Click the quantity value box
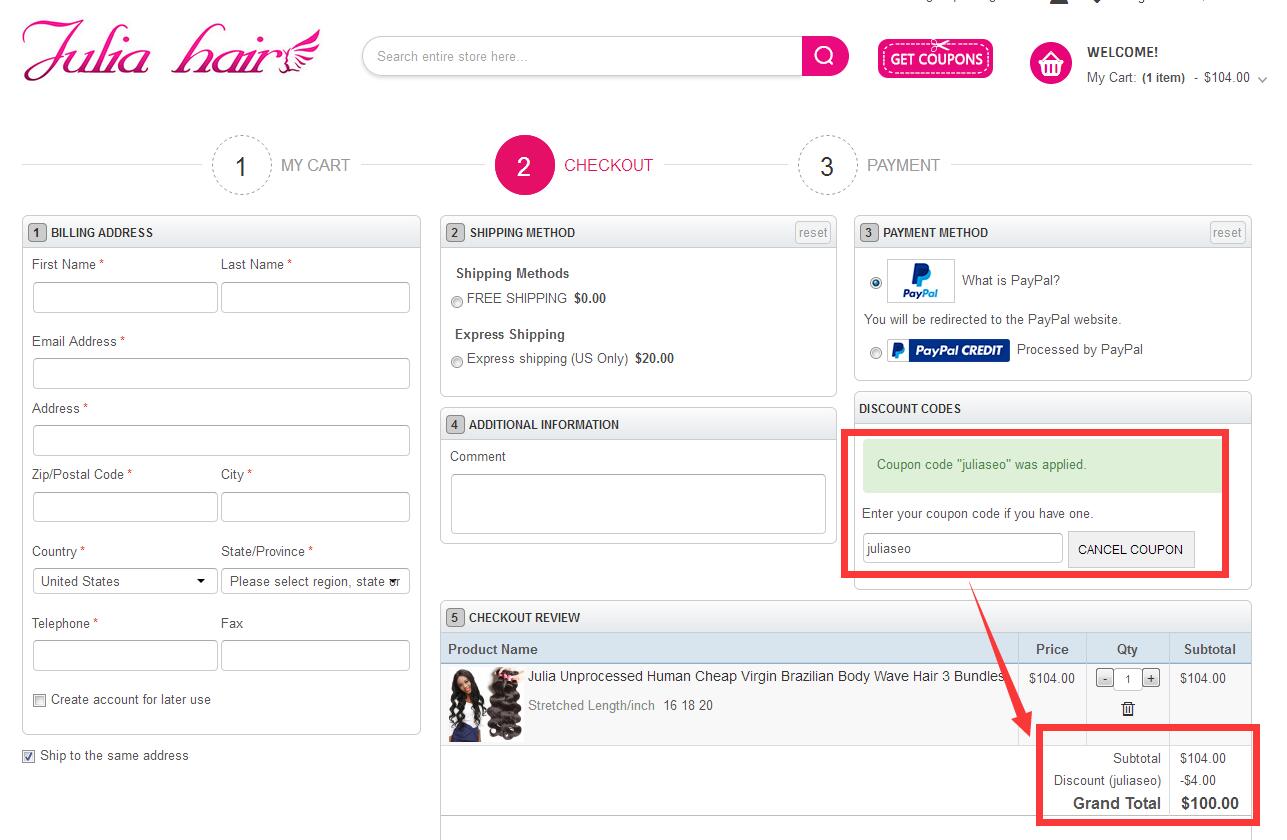This screenshot has width=1287, height=840. pyautogui.click(x=1128, y=679)
